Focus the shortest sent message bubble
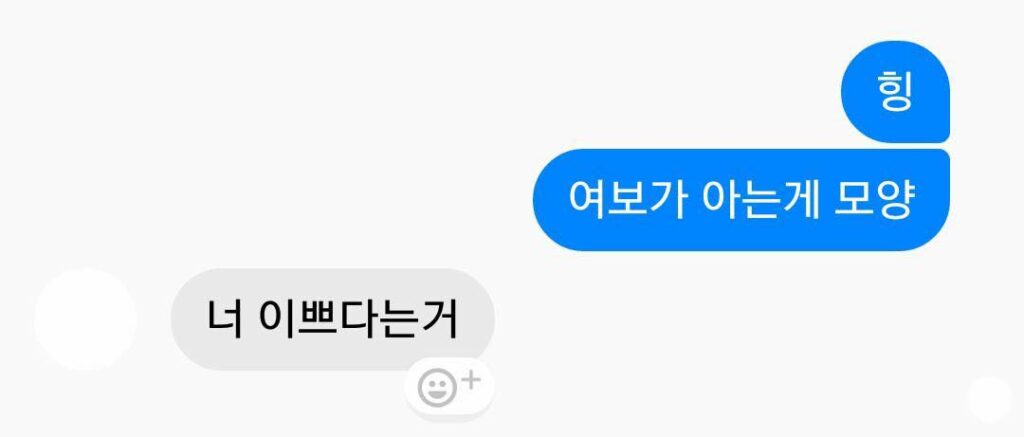1024x437 pixels. click(895, 91)
